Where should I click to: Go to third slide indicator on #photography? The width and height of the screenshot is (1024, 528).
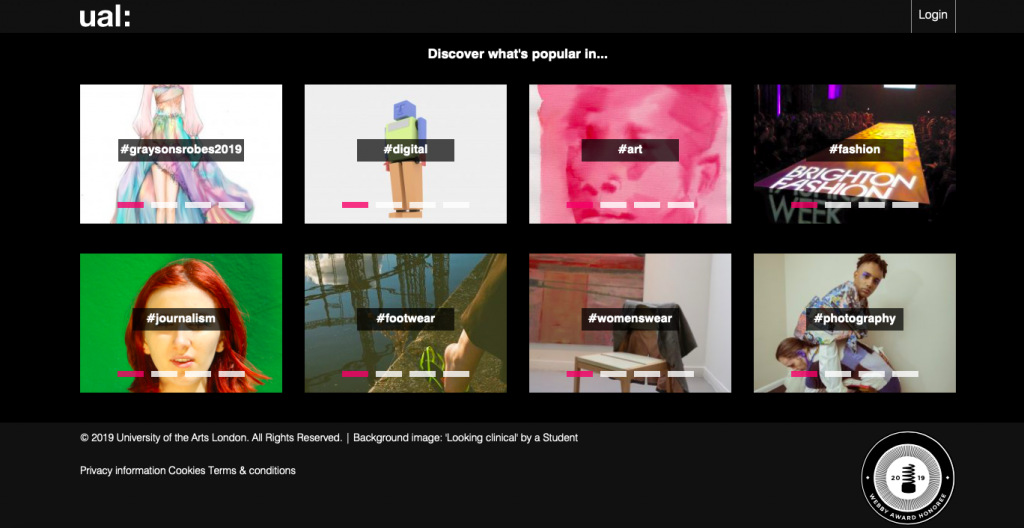pyautogui.click(x=872, y=374)
